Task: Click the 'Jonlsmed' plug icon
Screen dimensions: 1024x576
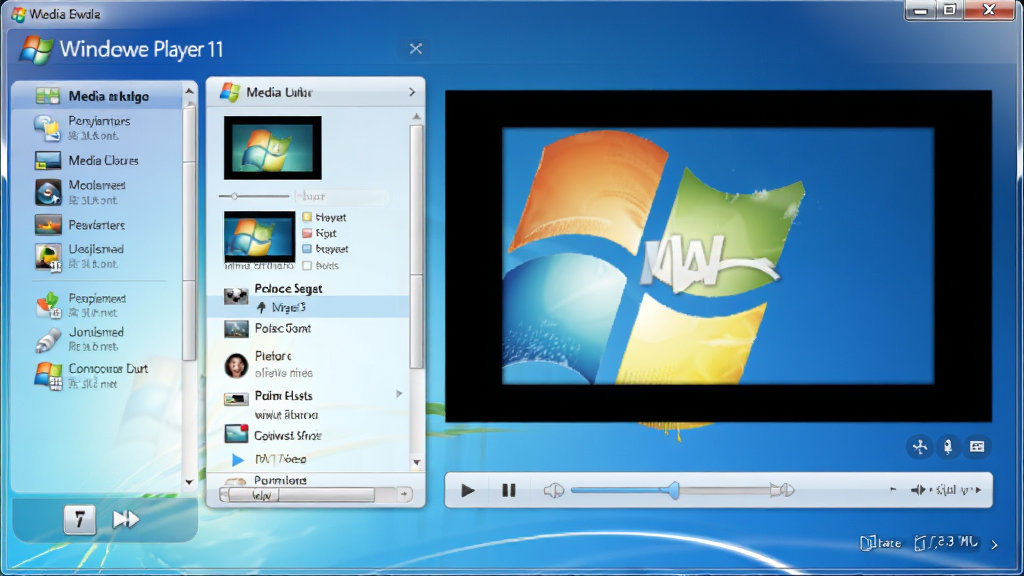Action: click(x=48, y=340)
